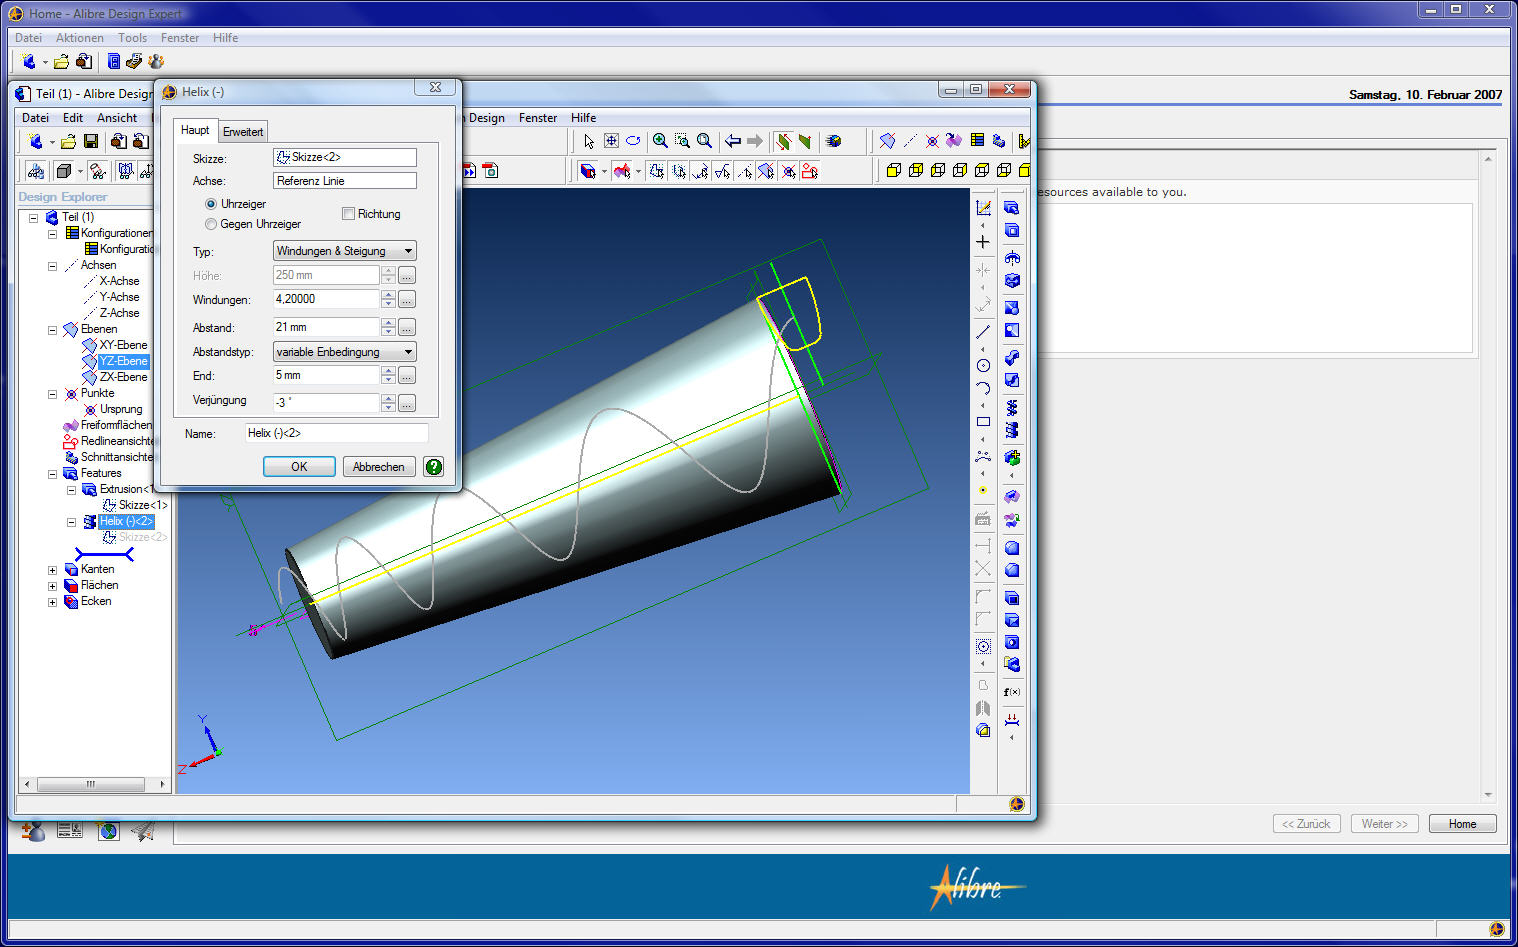Open the Abstandstyp dropdown
Screen dimensions: 1518x947
[x=345, y=352]
